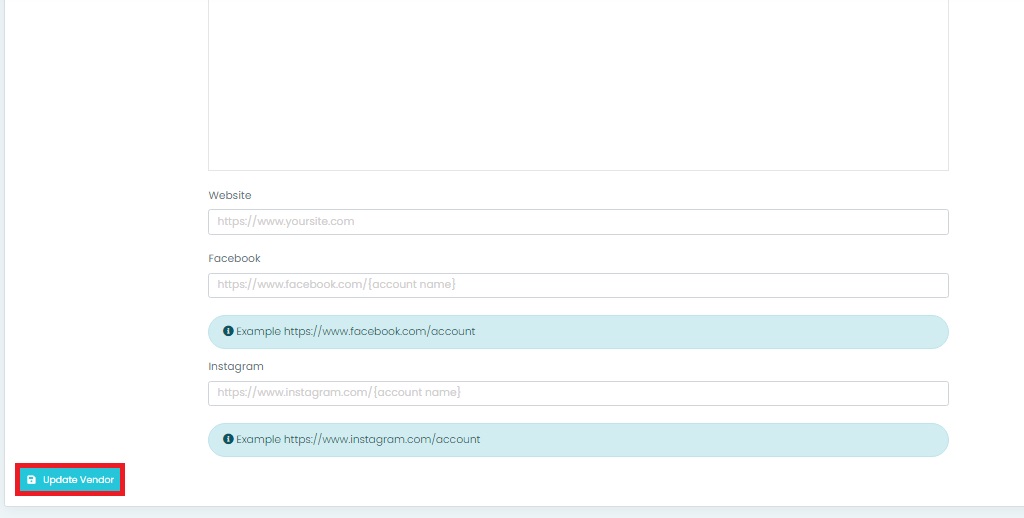Click the Instagram example URL text

point(382,439)
